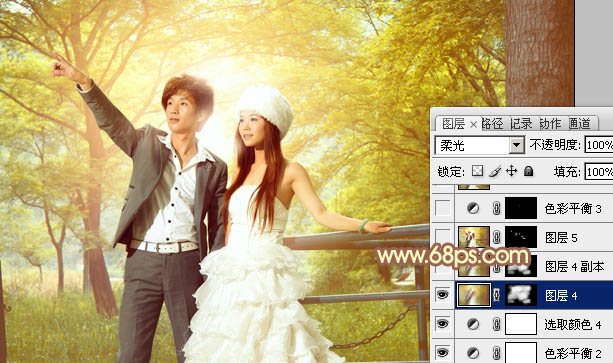This screenshot has width=613, height=363.
Task: Hide the 图层 4 layer
Action: click(443, 295)
